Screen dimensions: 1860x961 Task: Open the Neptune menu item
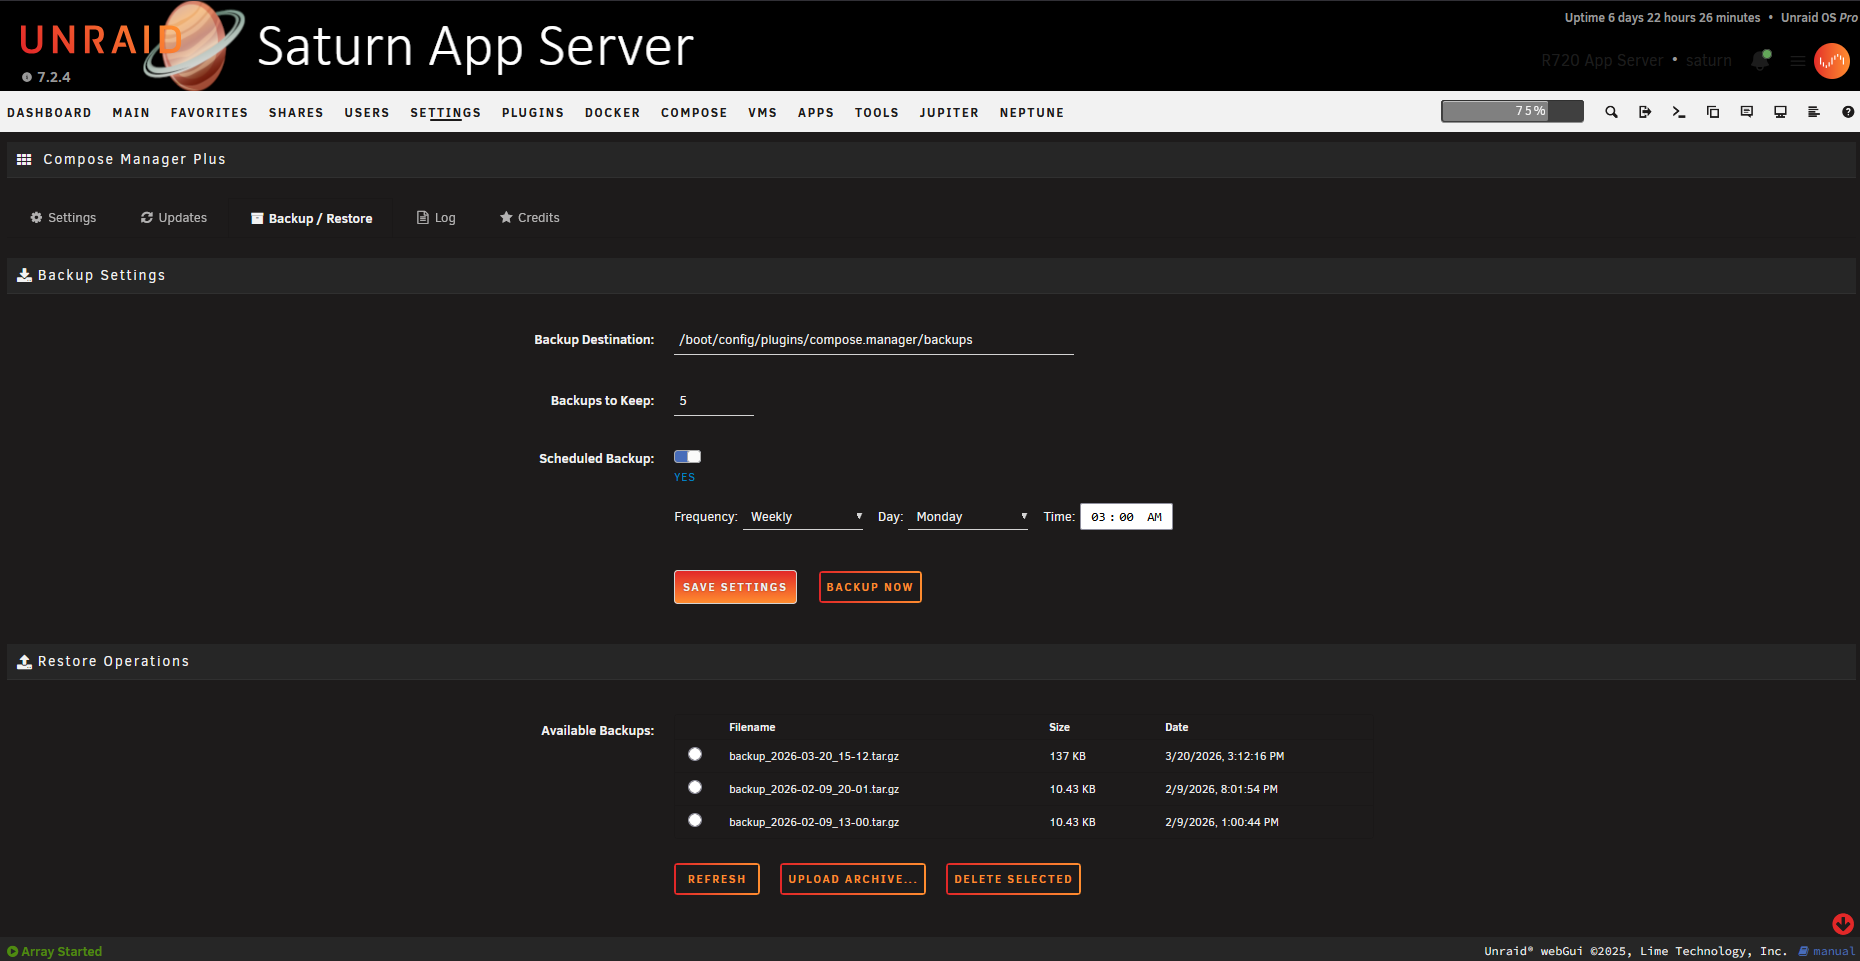pyautogui.click(x=1032, y=113)
